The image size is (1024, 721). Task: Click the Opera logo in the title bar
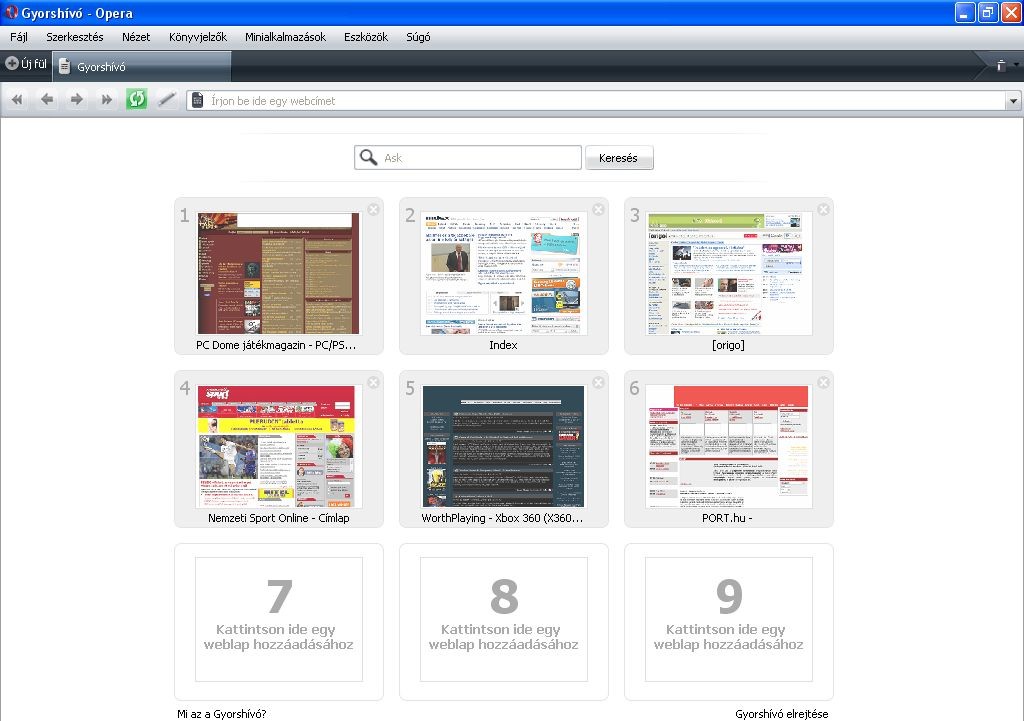point(11,12)
